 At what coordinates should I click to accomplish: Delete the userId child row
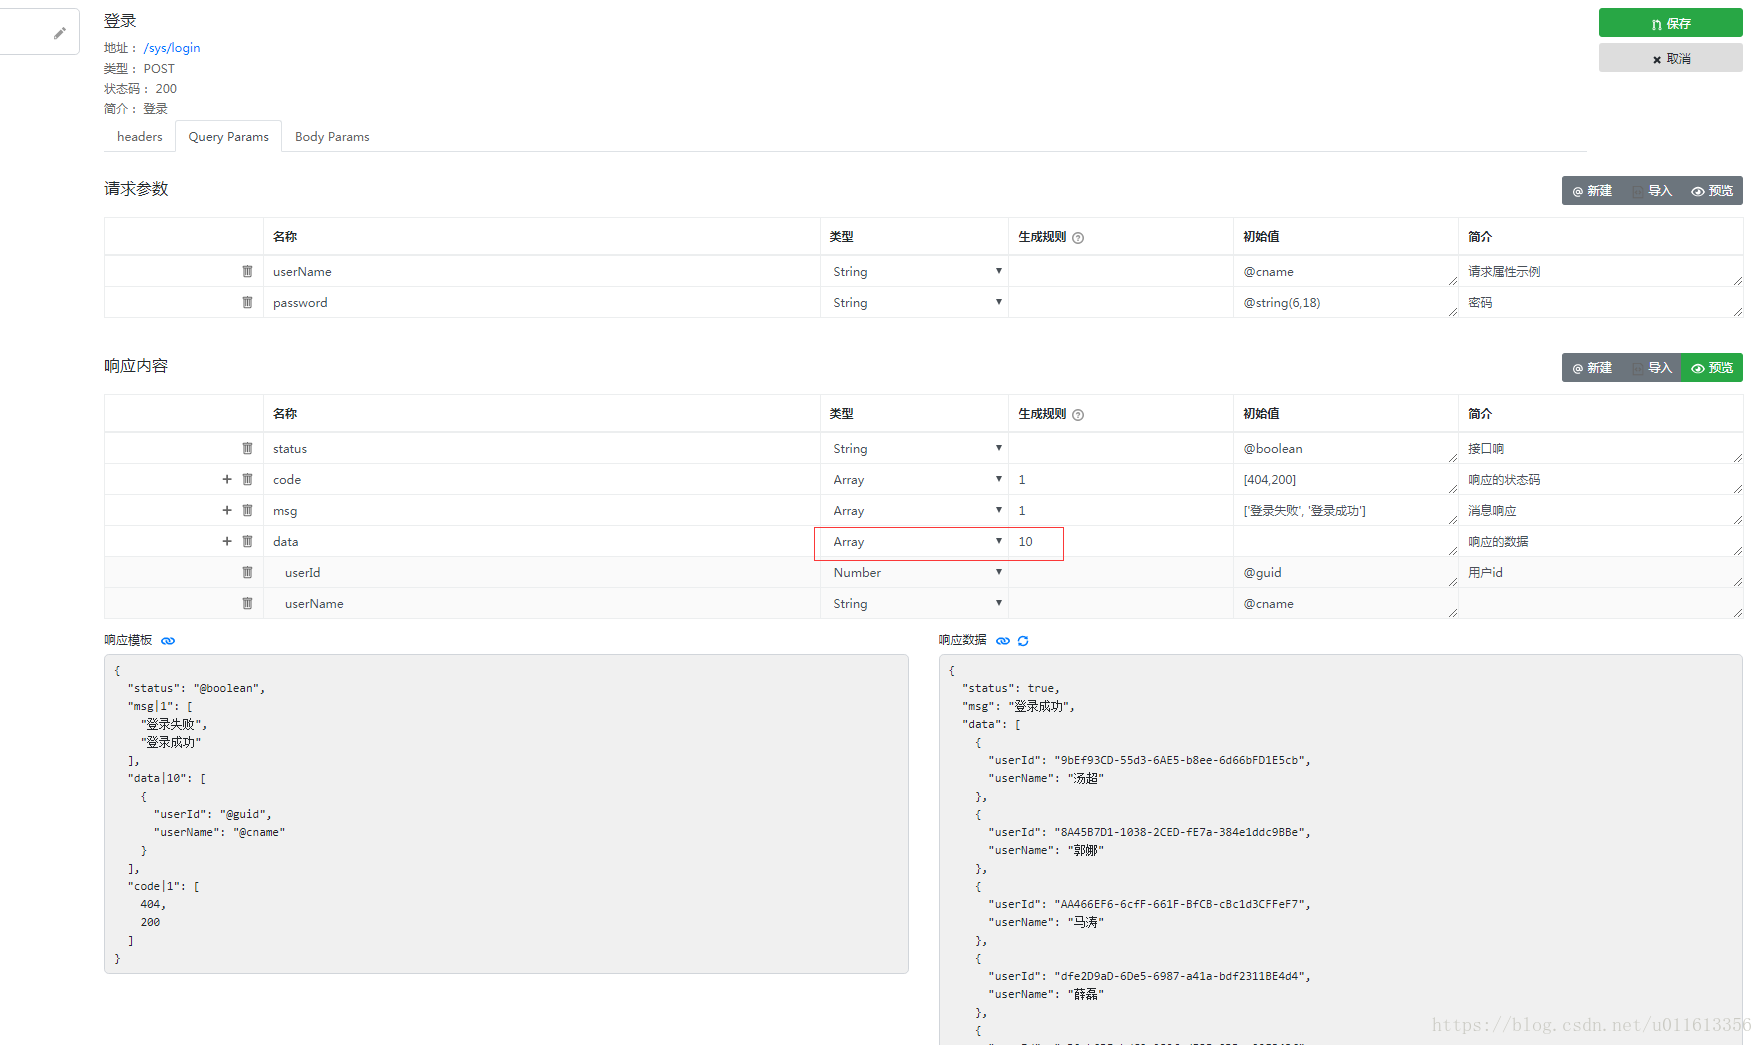247,572
